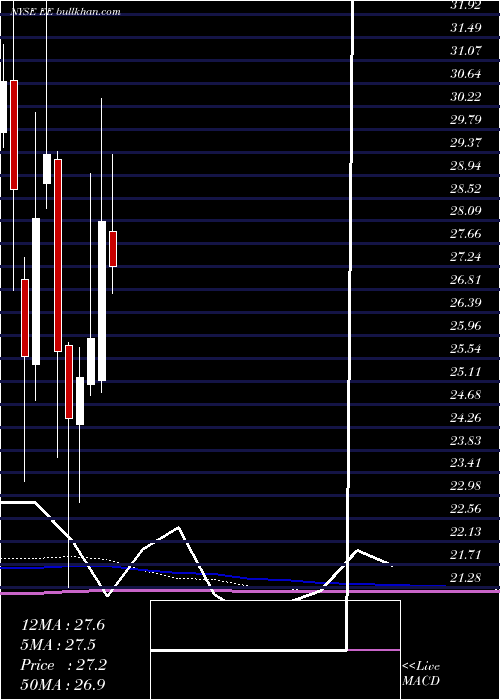Select the 29.37 price axis label
This screenshot has width=500, height=700.
pyautogui.click(x=466, y=142)
